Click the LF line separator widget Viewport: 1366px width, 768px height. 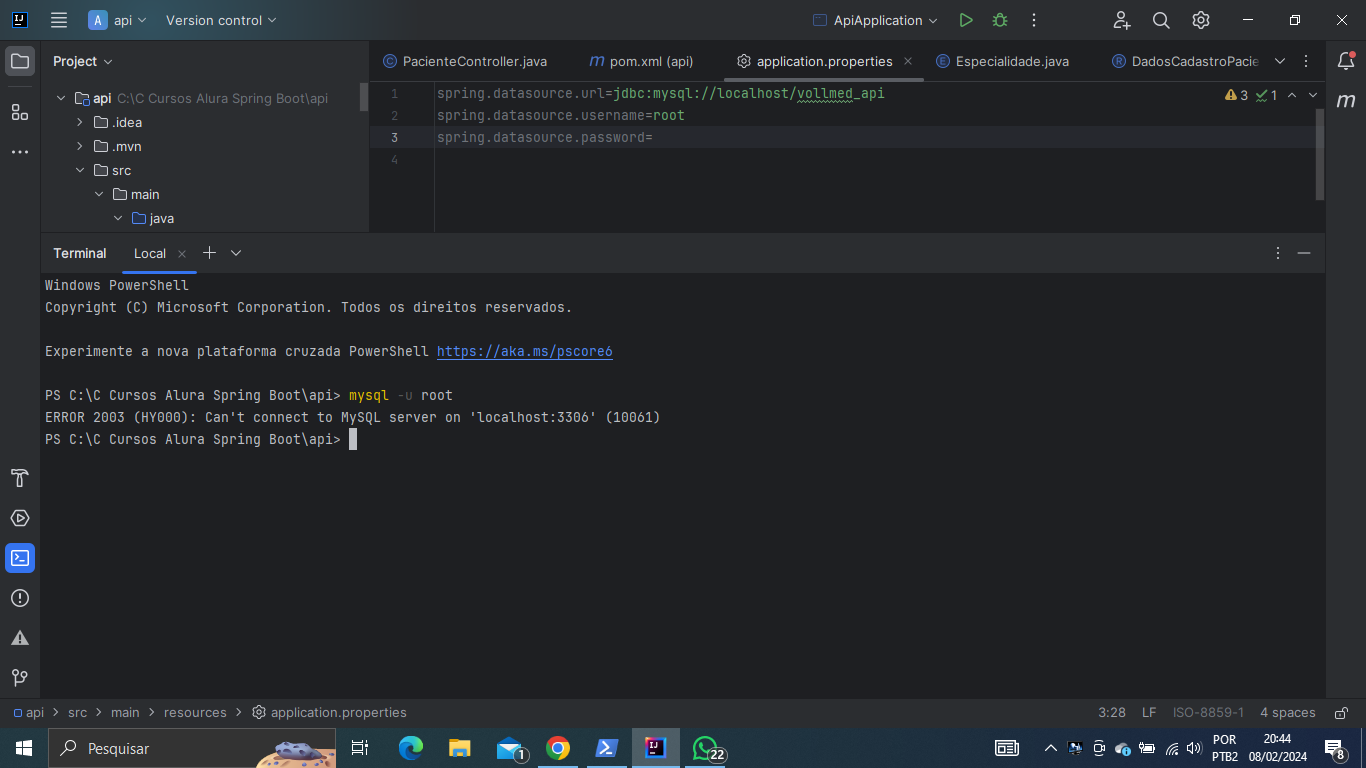(1149, 713)
